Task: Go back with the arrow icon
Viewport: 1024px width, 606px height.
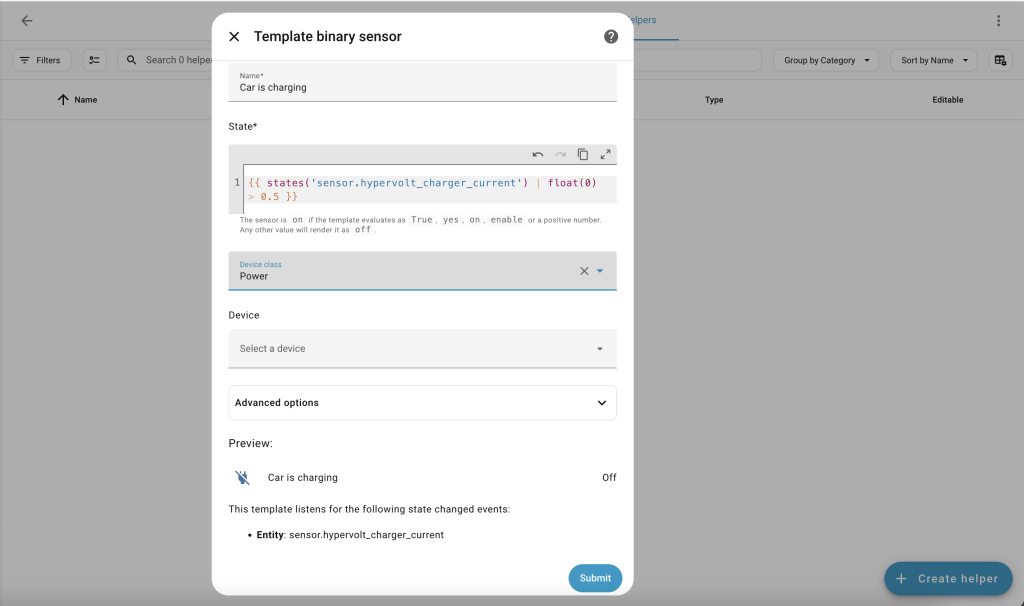Action: (27, 21)
